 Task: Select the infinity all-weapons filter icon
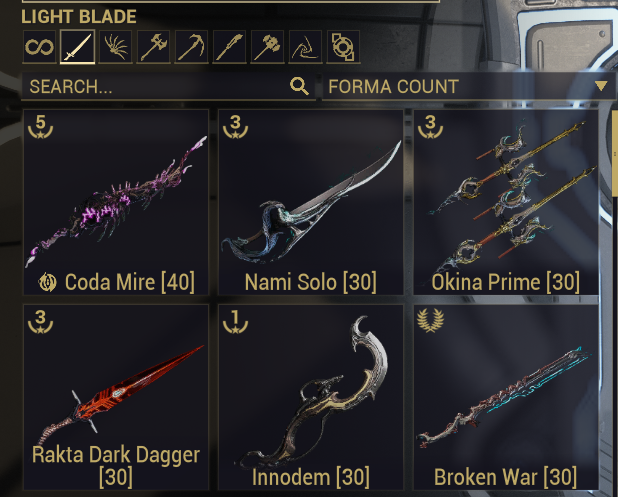(x=39, y=47)
